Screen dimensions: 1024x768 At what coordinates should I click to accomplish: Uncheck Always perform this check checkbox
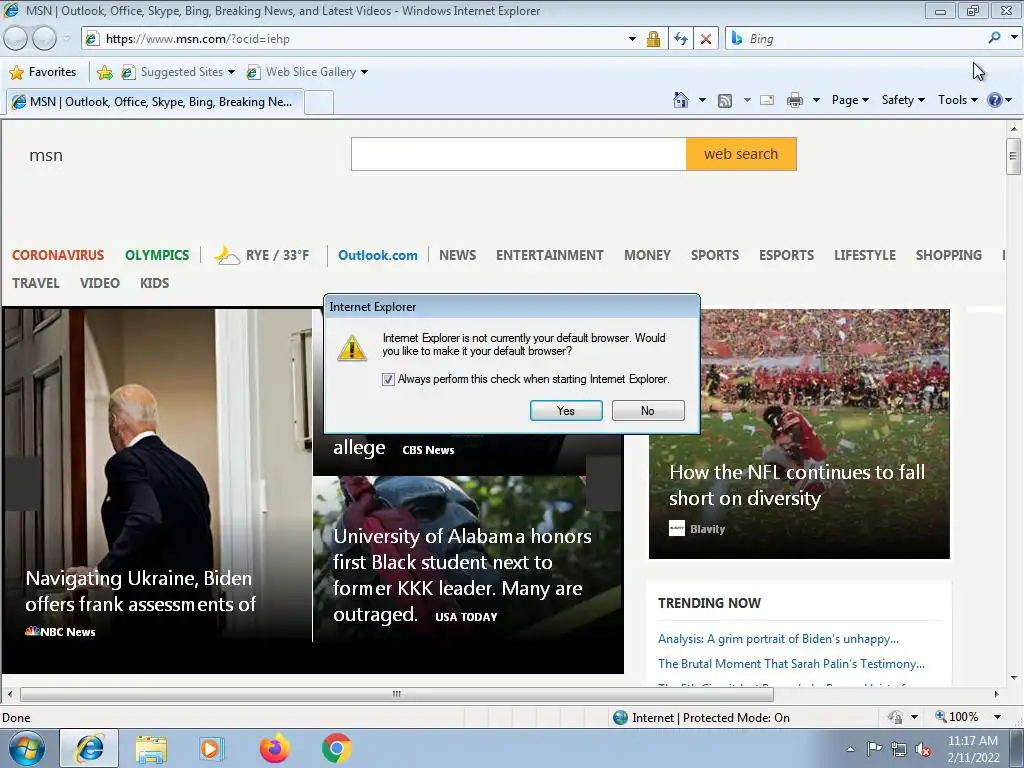[x=388, y=379]
